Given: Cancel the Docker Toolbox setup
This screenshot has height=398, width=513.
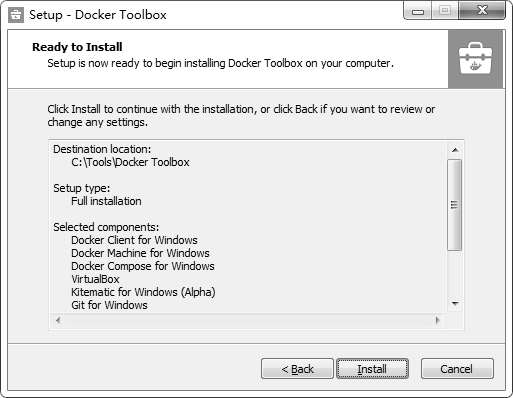Looking at the screenshot, I should (x=457, y=369).
